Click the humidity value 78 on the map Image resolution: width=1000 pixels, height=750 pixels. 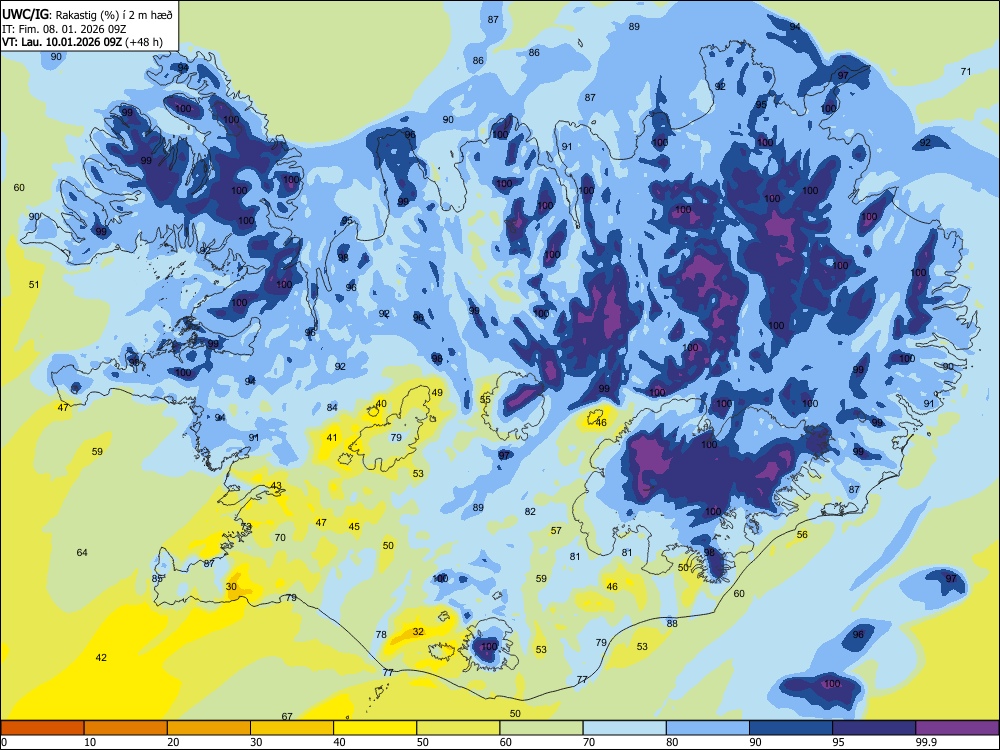pos(381,635)
